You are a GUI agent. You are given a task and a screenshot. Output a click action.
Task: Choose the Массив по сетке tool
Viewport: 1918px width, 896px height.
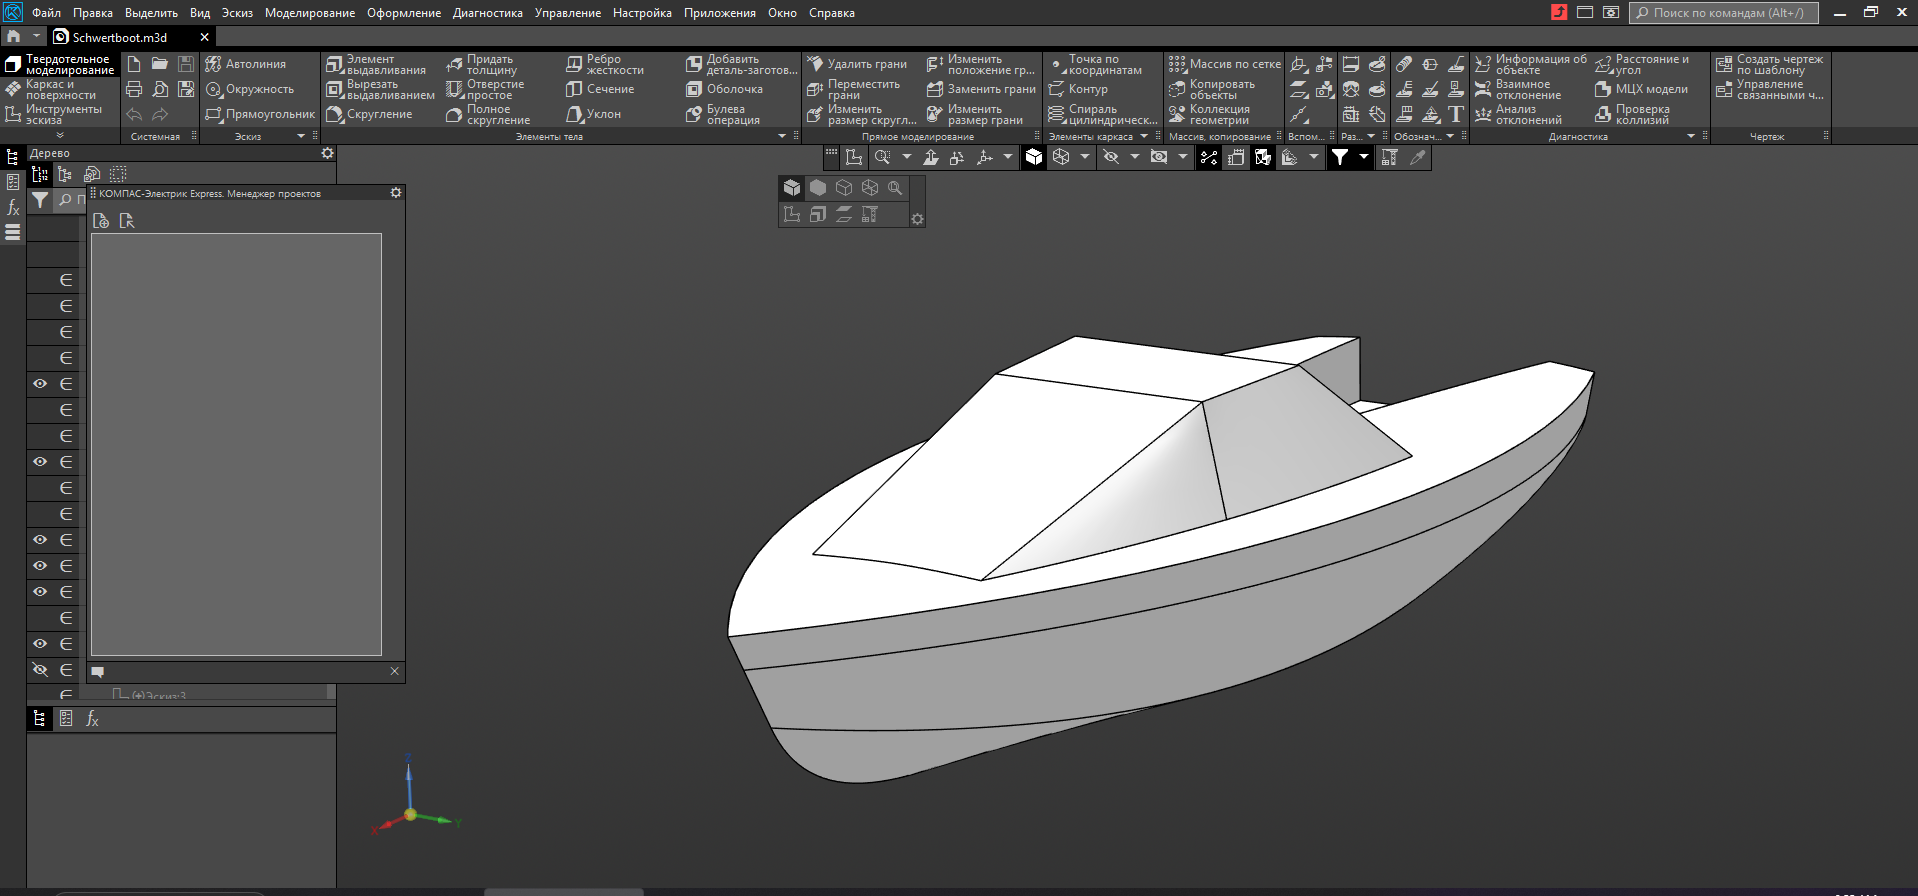coord(1224,64)
